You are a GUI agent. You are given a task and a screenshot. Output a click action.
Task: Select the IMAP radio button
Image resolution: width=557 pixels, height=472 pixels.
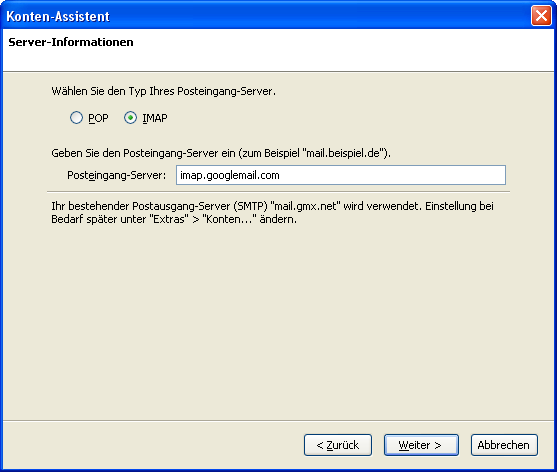(x=130, y=118)
